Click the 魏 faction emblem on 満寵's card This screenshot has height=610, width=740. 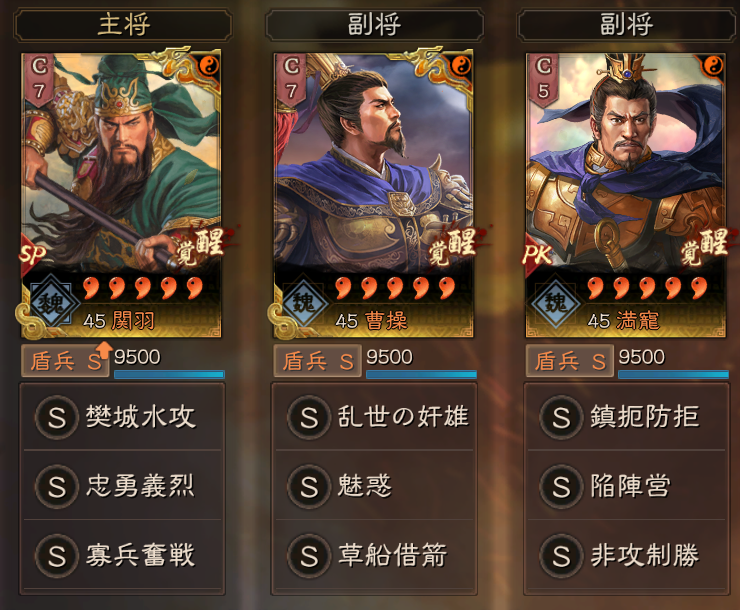pyautogui.click(x=555, y=303)
